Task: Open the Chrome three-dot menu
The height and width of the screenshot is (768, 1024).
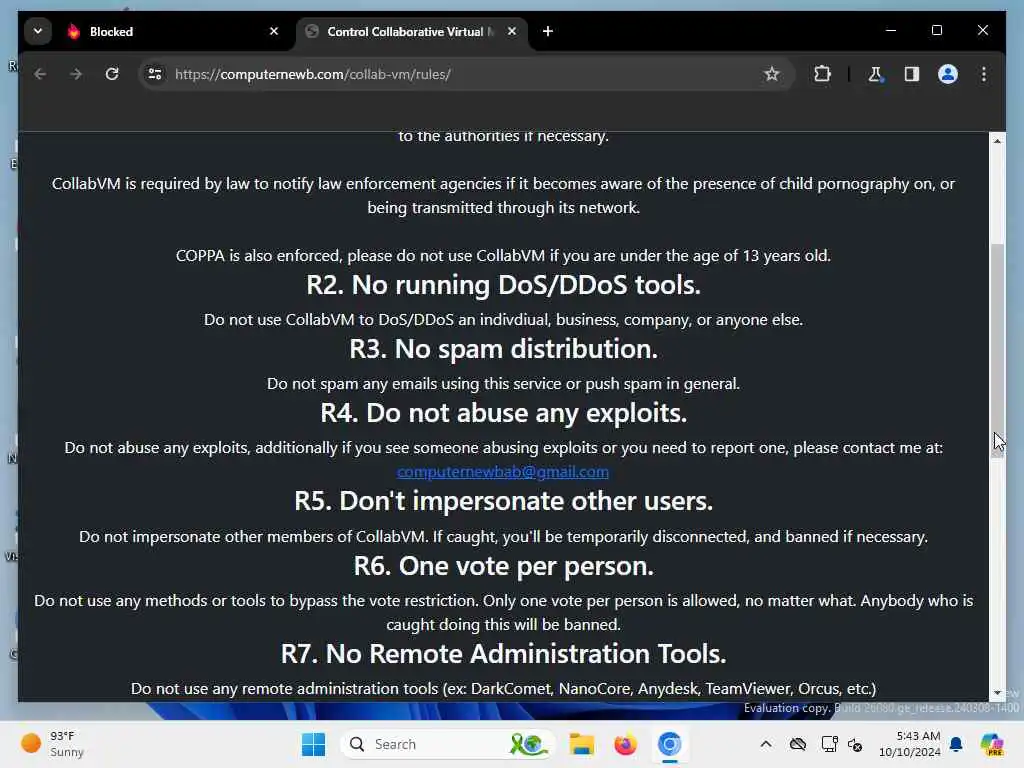Action: tap(984, 74)
